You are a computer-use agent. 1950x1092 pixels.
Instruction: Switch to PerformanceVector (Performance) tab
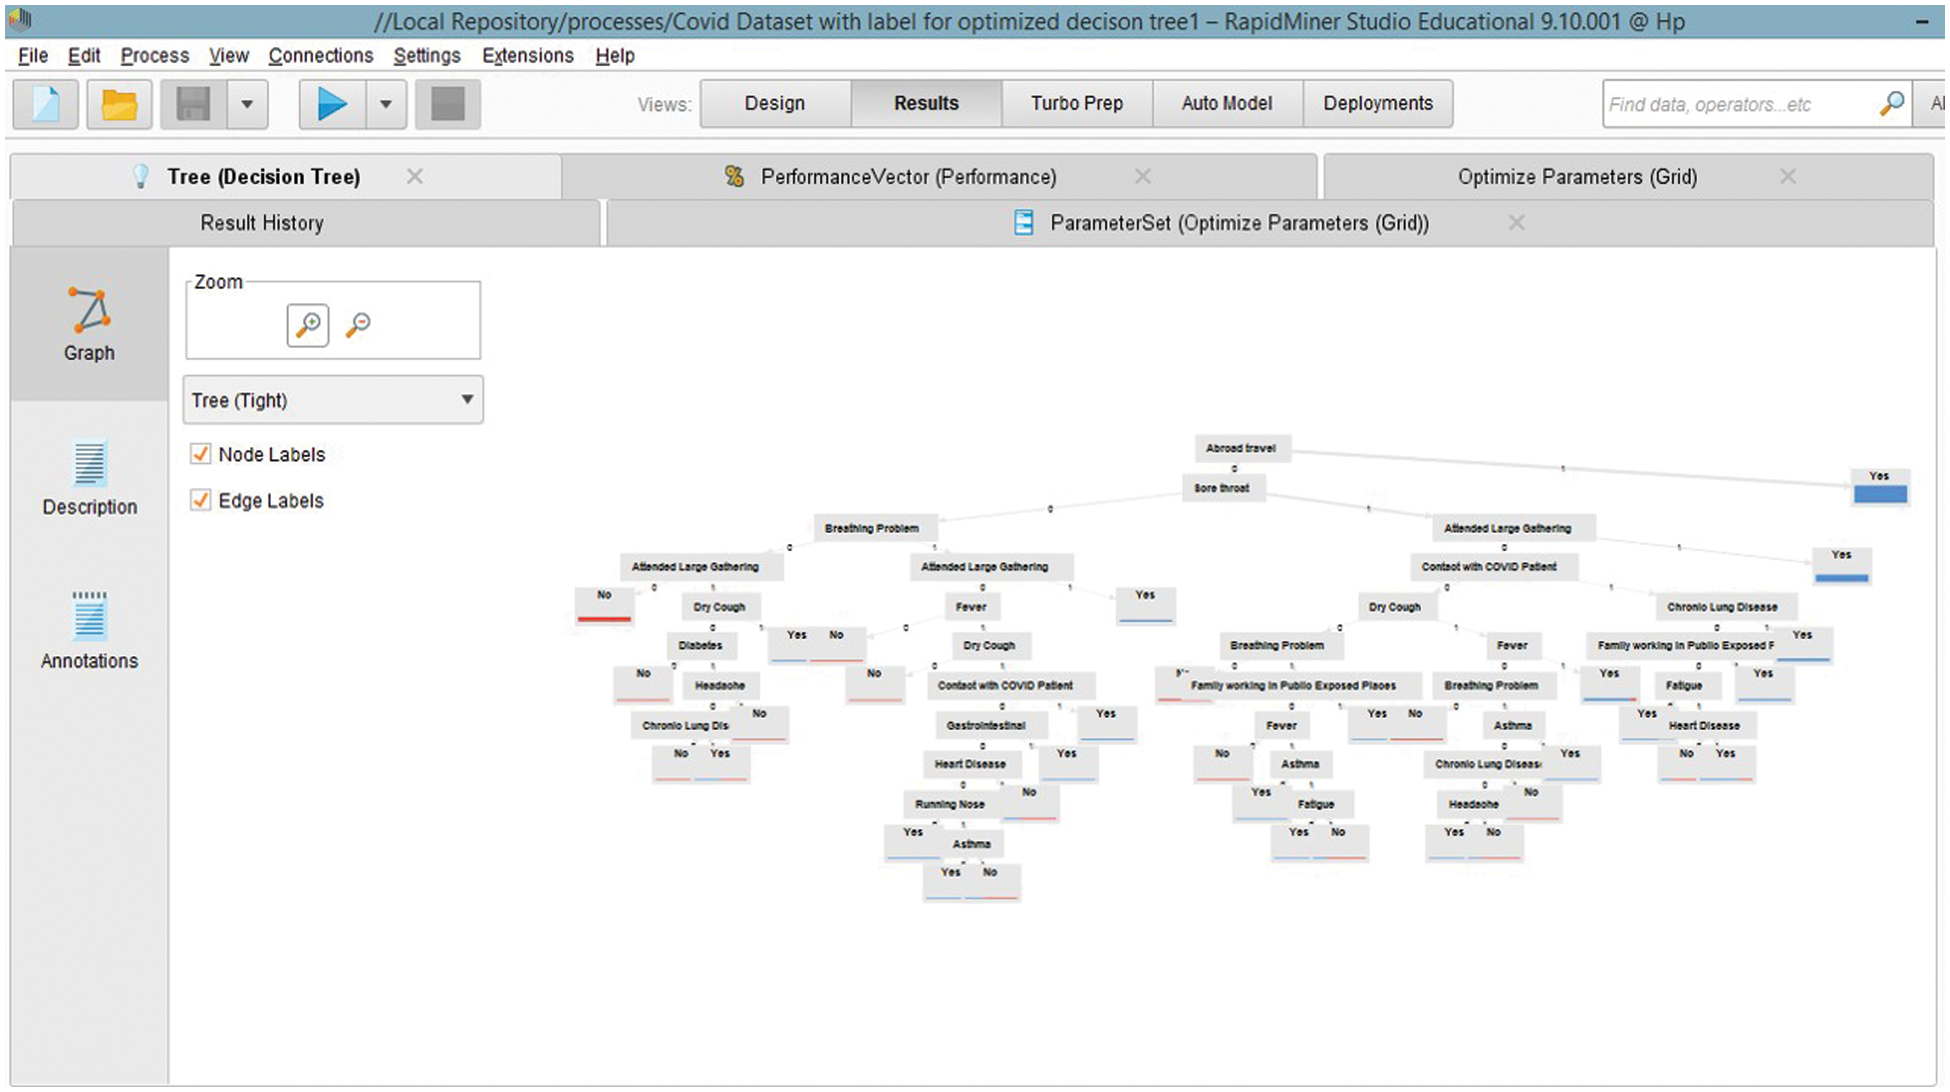pyautogui.click(x=907, y=177)
